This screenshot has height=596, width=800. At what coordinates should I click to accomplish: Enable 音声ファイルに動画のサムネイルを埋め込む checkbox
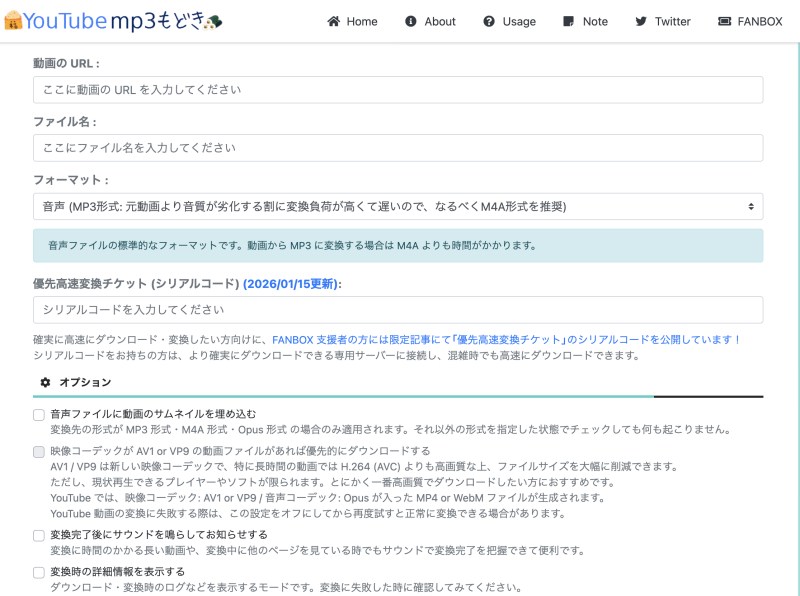click(x=39, y=415)
